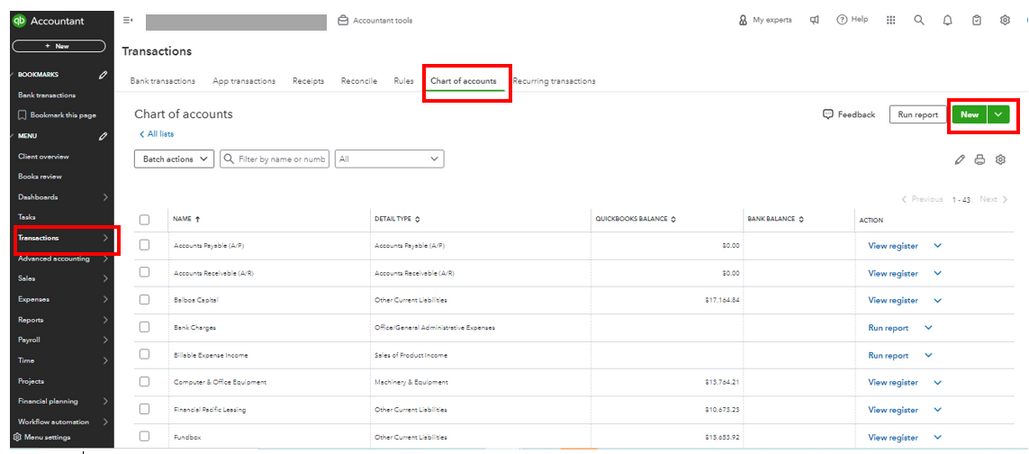Sort by Name column arrow
This screenshot has height=454, width=1029.
point(198,219)
